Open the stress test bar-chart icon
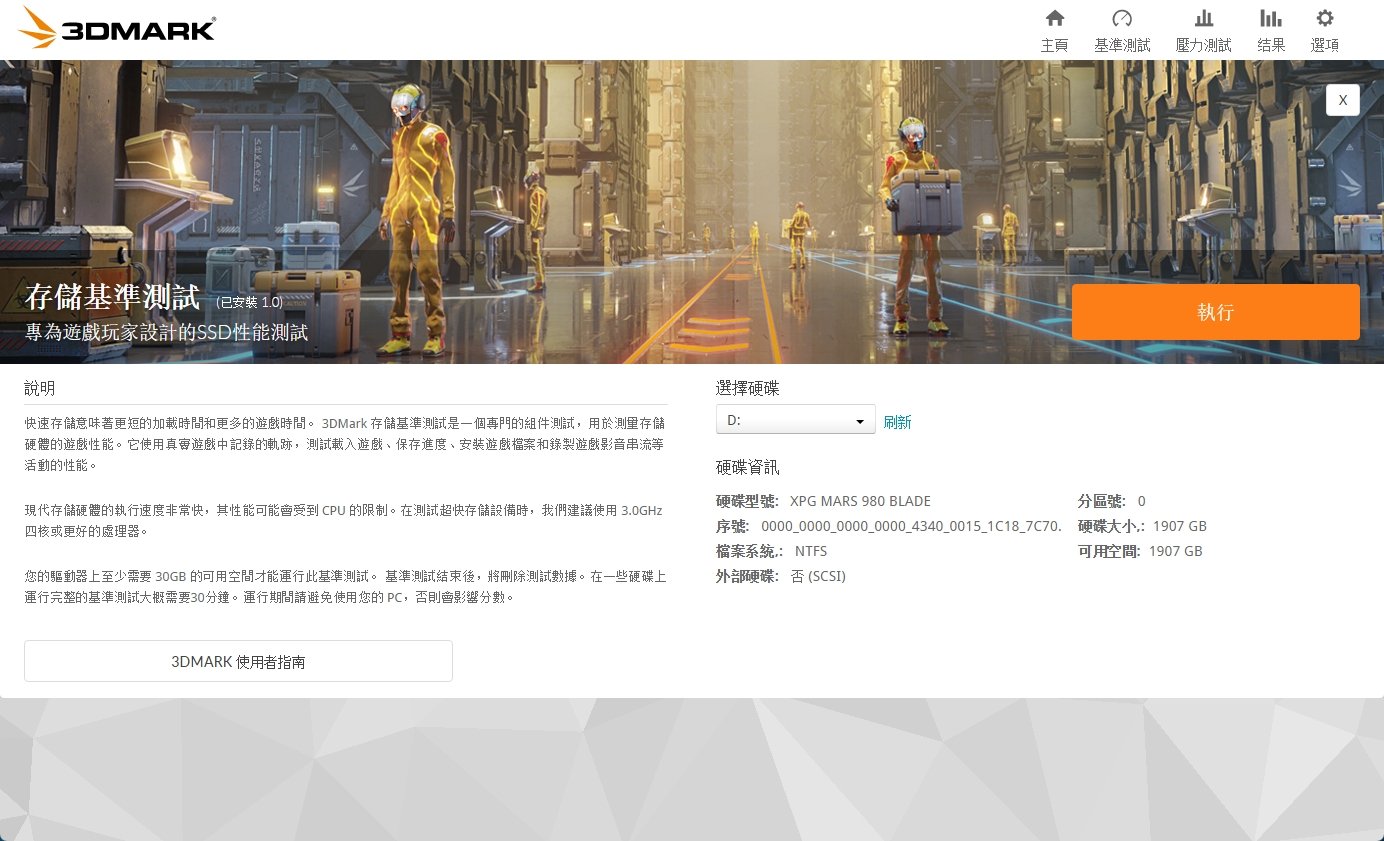Image resolution: width=1384 pixels, height=841 pixels. pyautogui.click(x=1204, y=18)
